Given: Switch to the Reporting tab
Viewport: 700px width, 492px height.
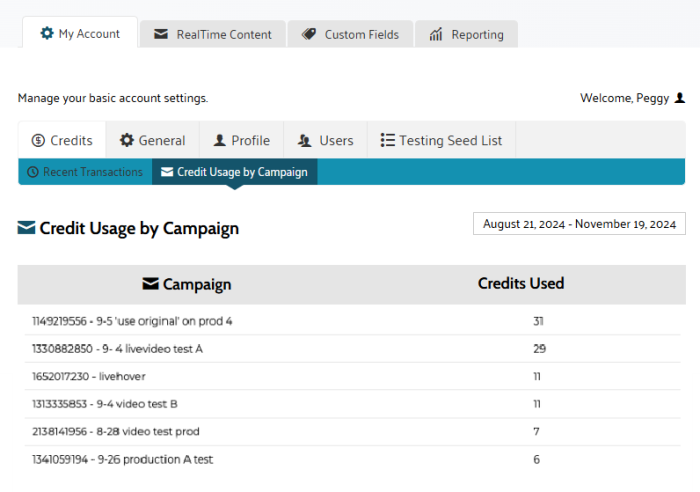Looking at the screenshot, I should click(466, 34).
